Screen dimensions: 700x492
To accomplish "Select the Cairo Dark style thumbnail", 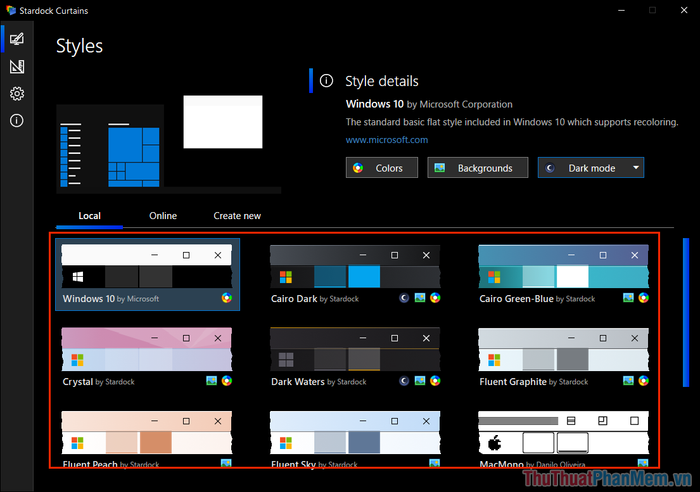I will (355, 266).
